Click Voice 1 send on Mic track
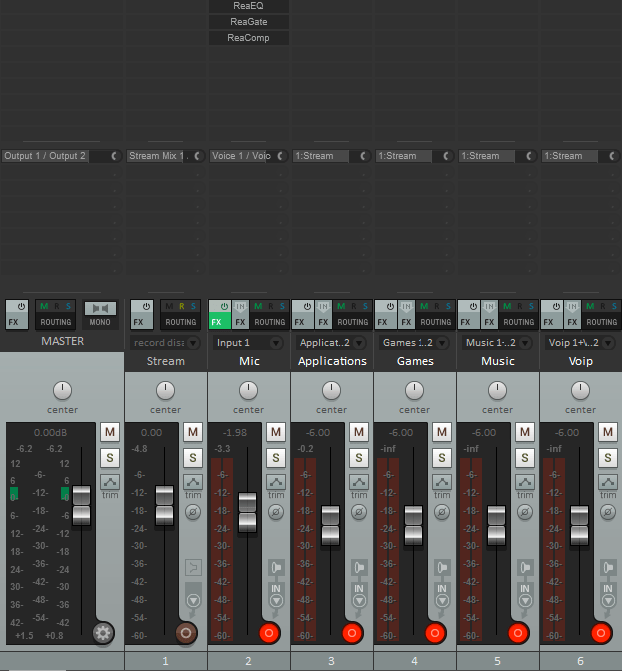 (241, 156)
